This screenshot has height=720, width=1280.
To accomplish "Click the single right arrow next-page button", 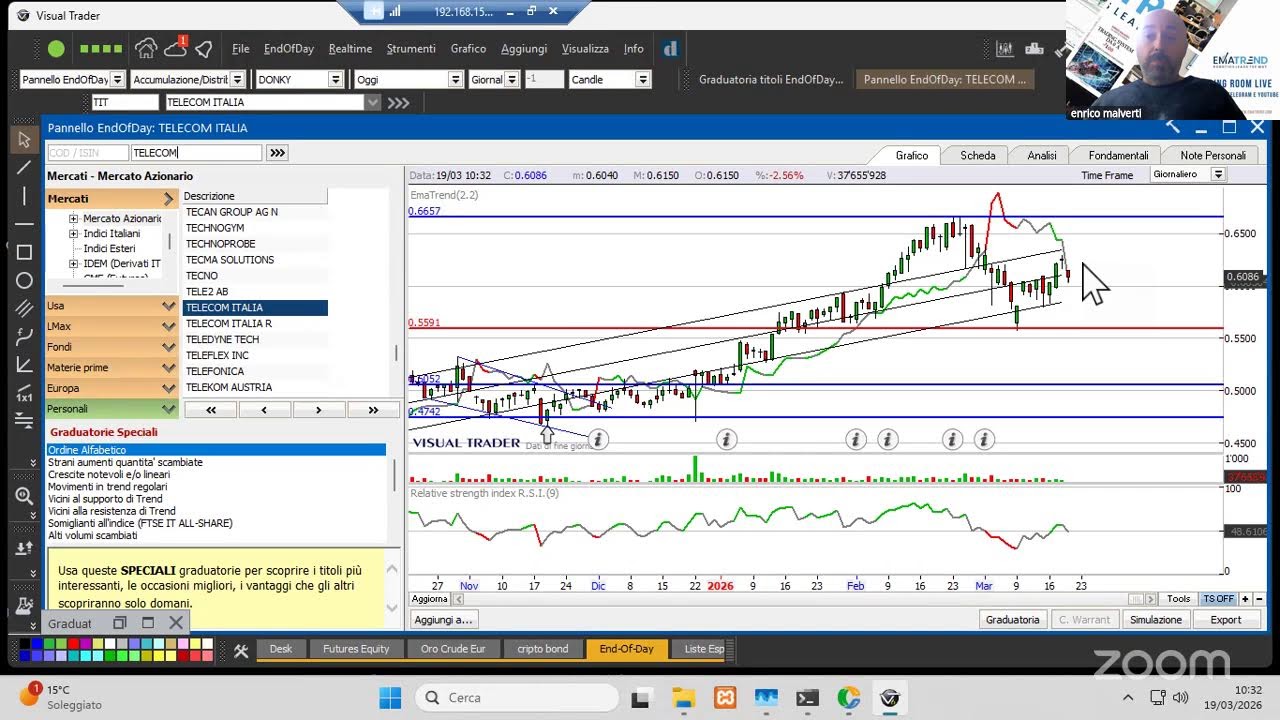I will tap(318, 410).
